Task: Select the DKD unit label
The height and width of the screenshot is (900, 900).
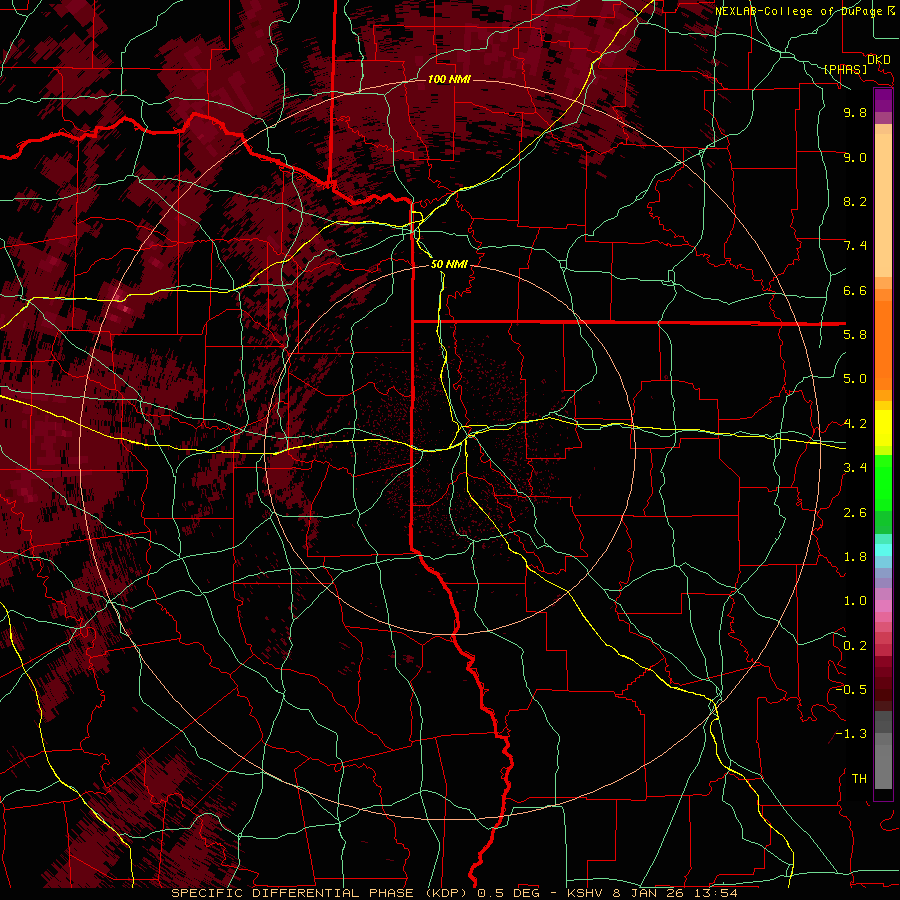Action: tap(878, 60)
